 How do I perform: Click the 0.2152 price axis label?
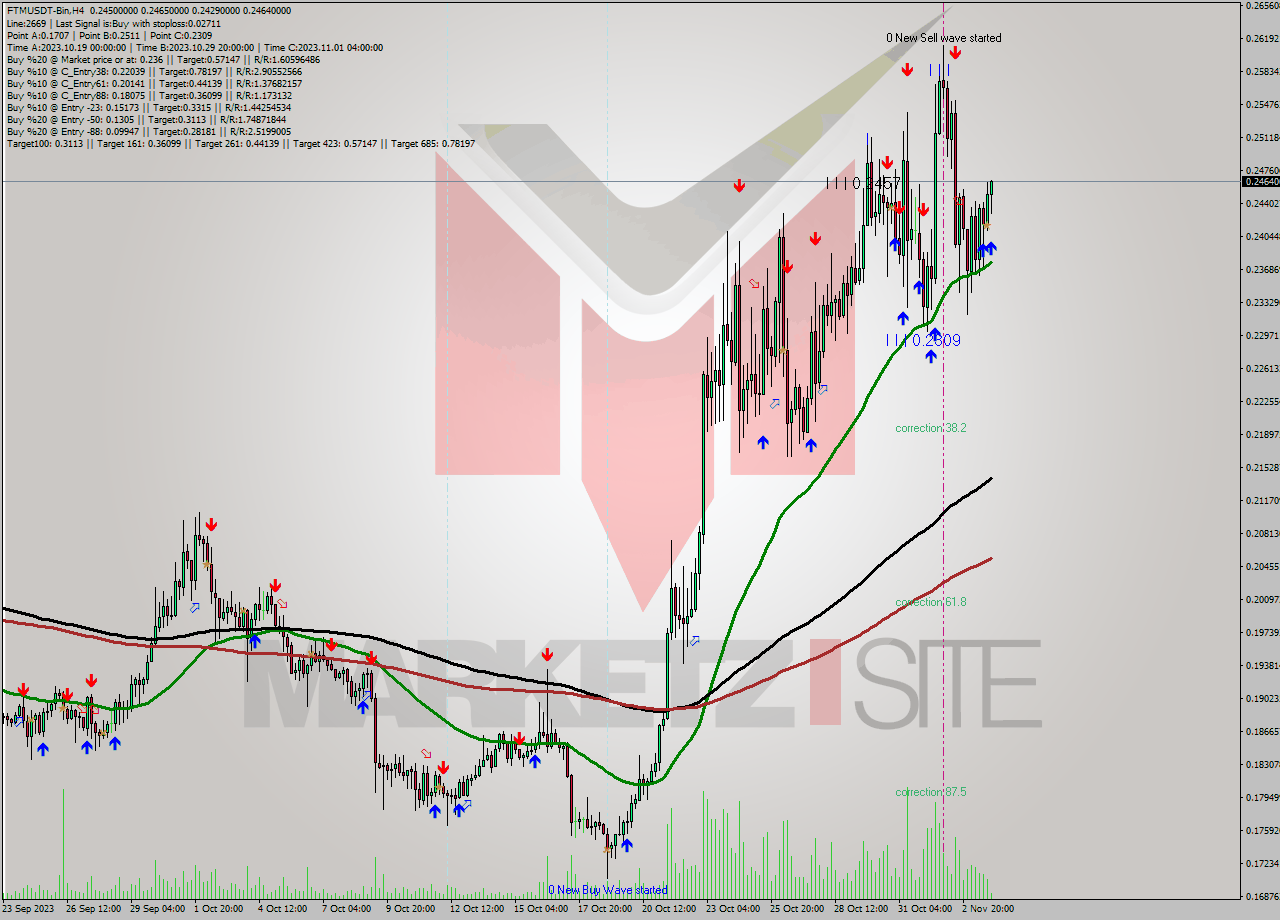(1262, 468)
